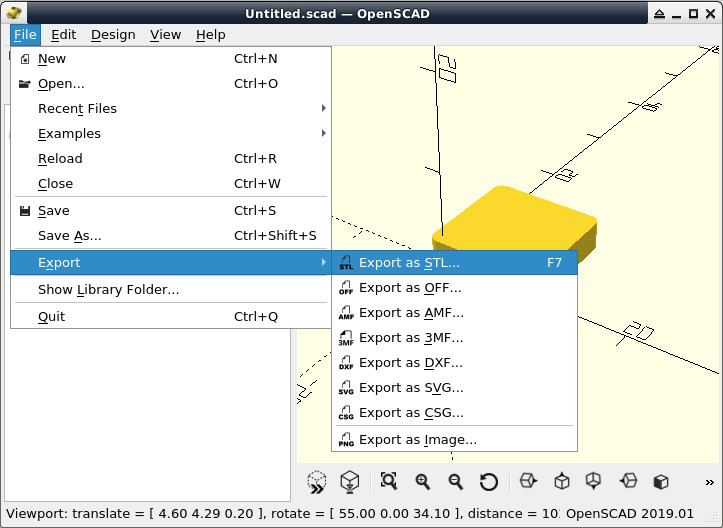Maximize the OpenSCAD window
The image size is (723, 528).
click(x=693, y=14)
